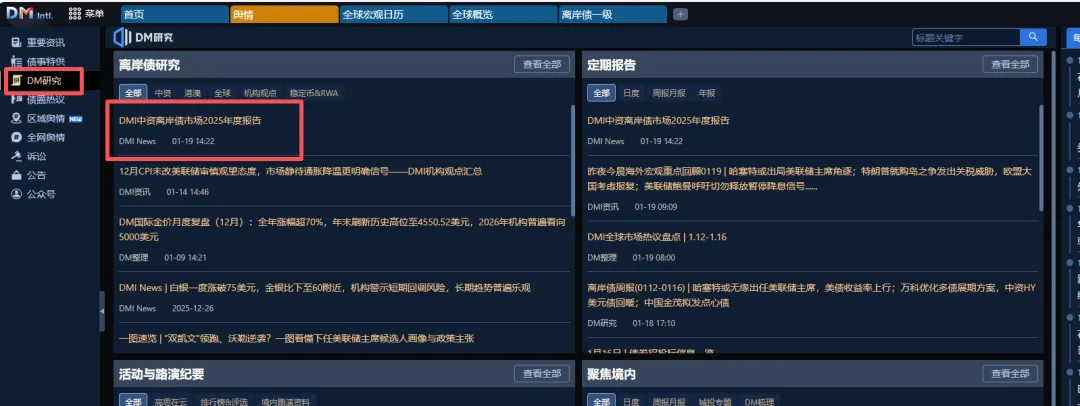Switch to the 全球宏观日历 tab
This screenshot has height=406, width=1080.
tap(394, 14)
